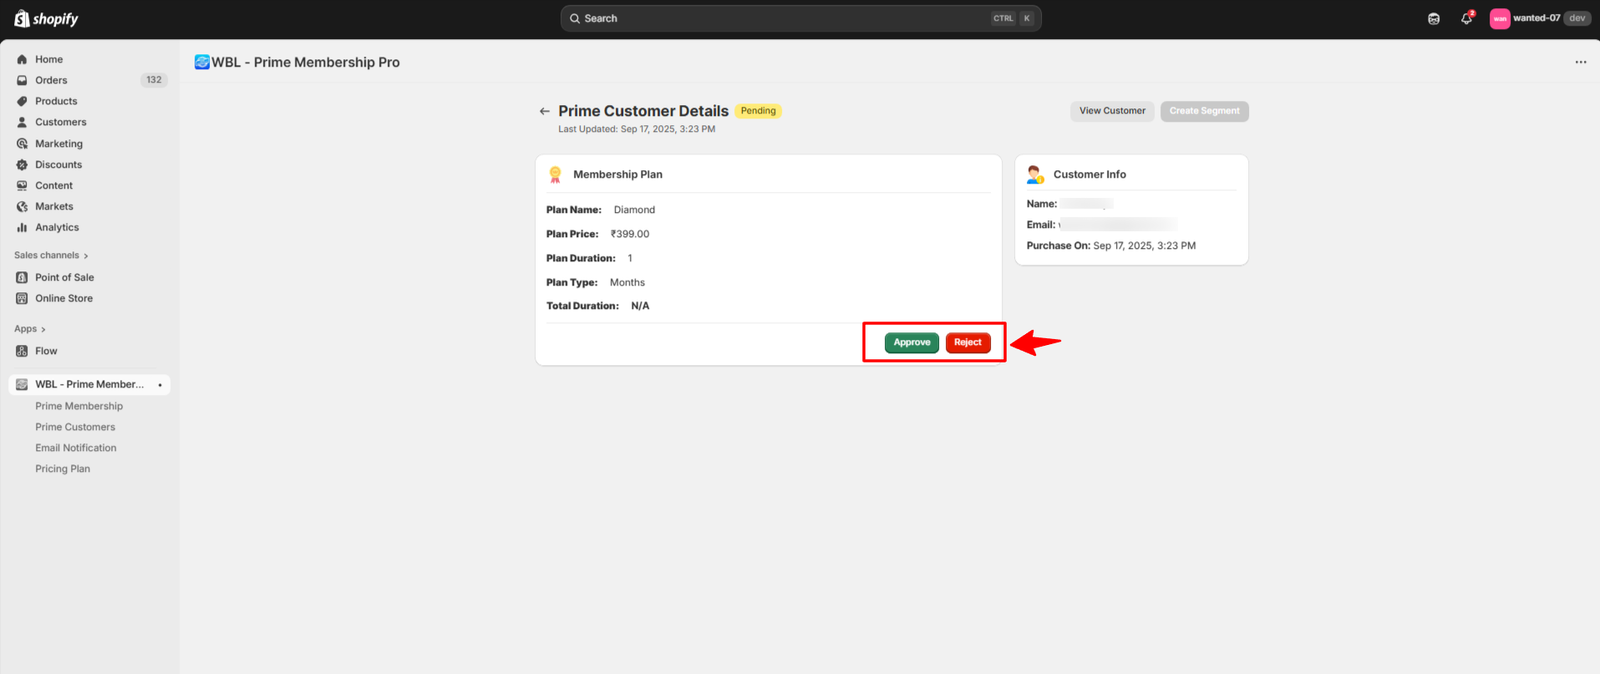Click the WBL Prime Membership app icon in sidebar

tap(22, 385)
